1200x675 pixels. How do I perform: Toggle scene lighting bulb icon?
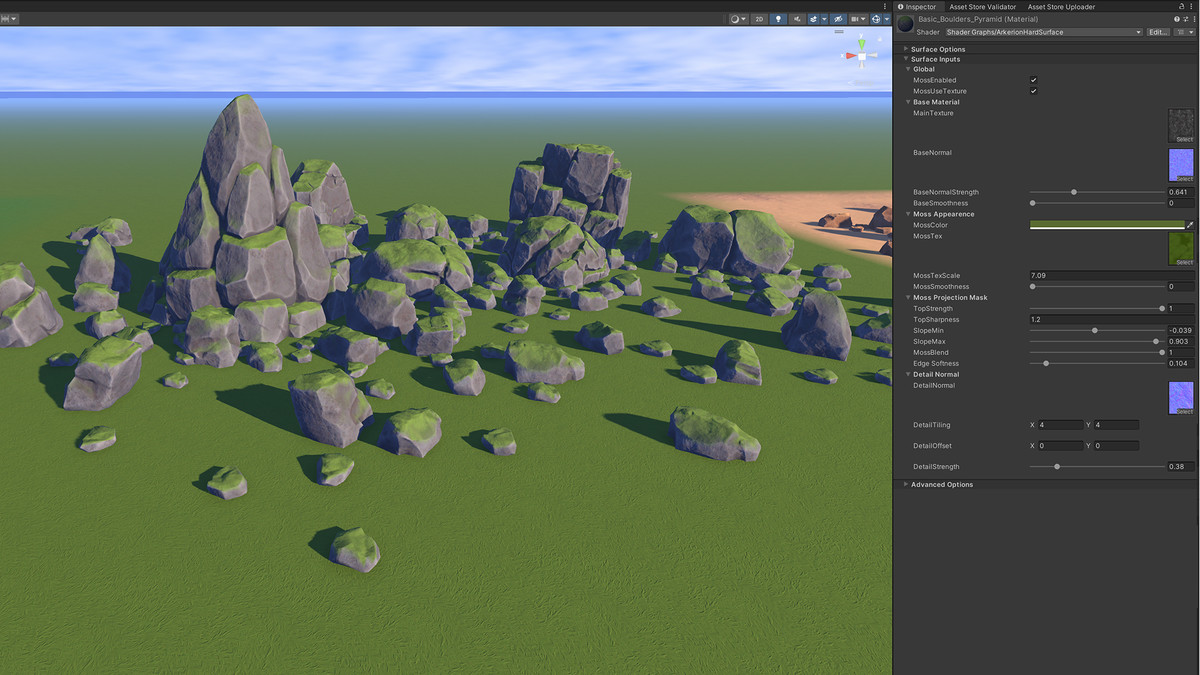778,19
